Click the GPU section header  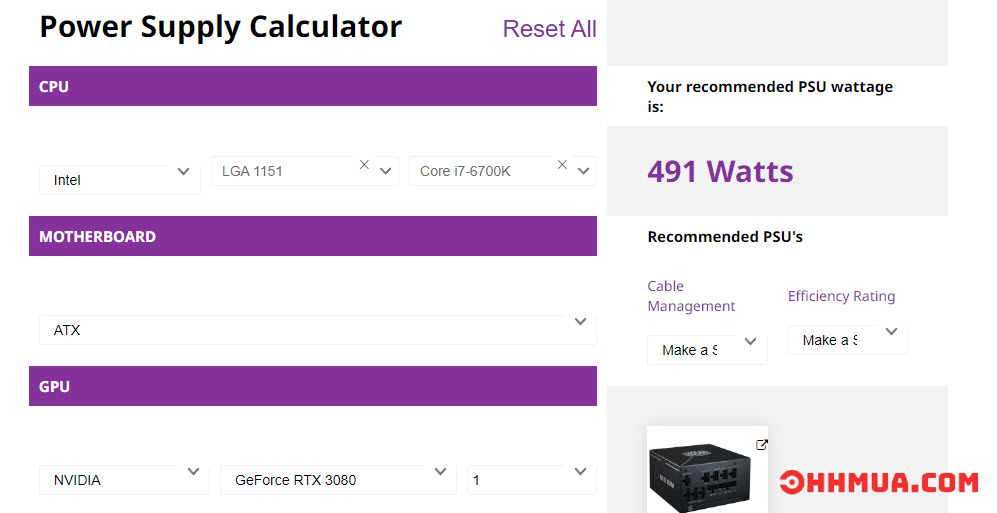pyautogui.click(x=313, y=386)
